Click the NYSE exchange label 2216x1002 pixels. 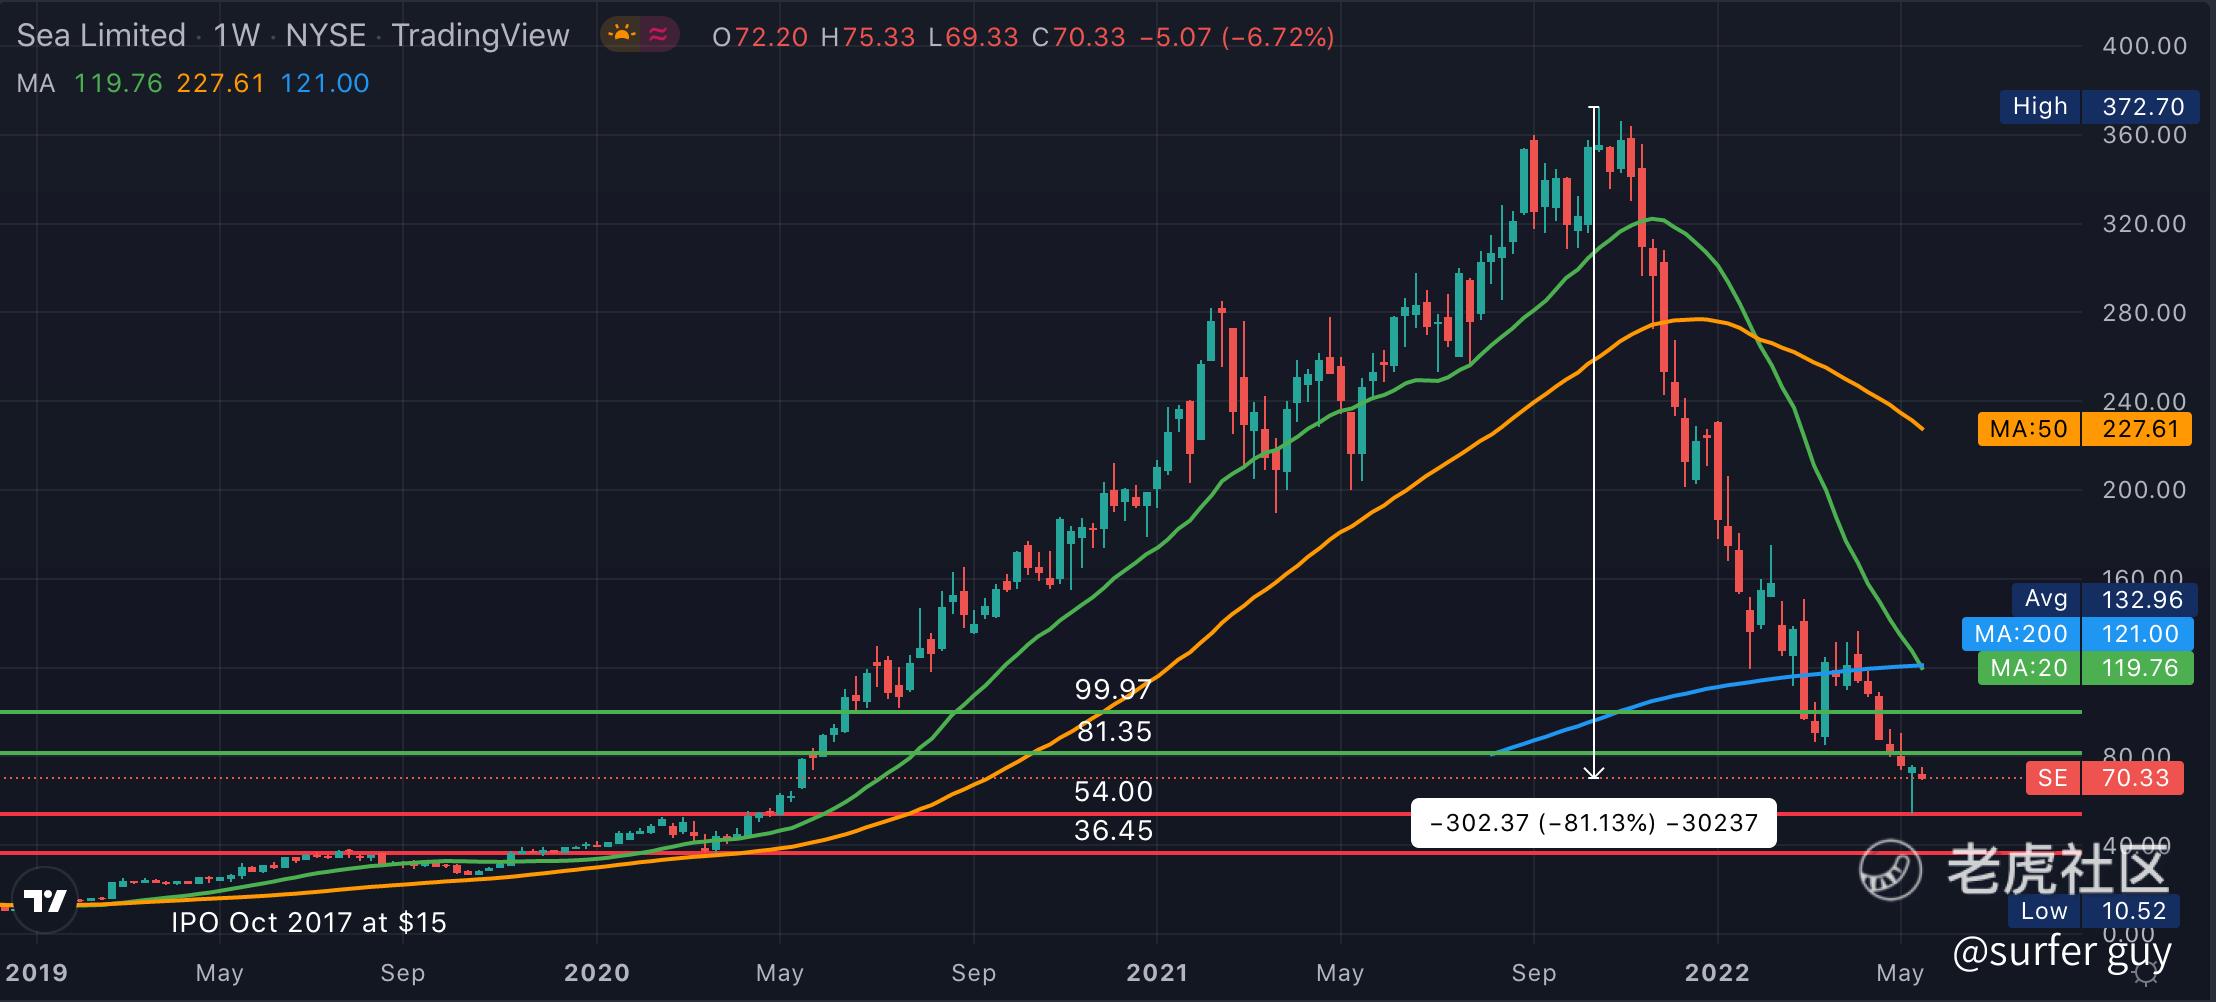pos(326,36)
